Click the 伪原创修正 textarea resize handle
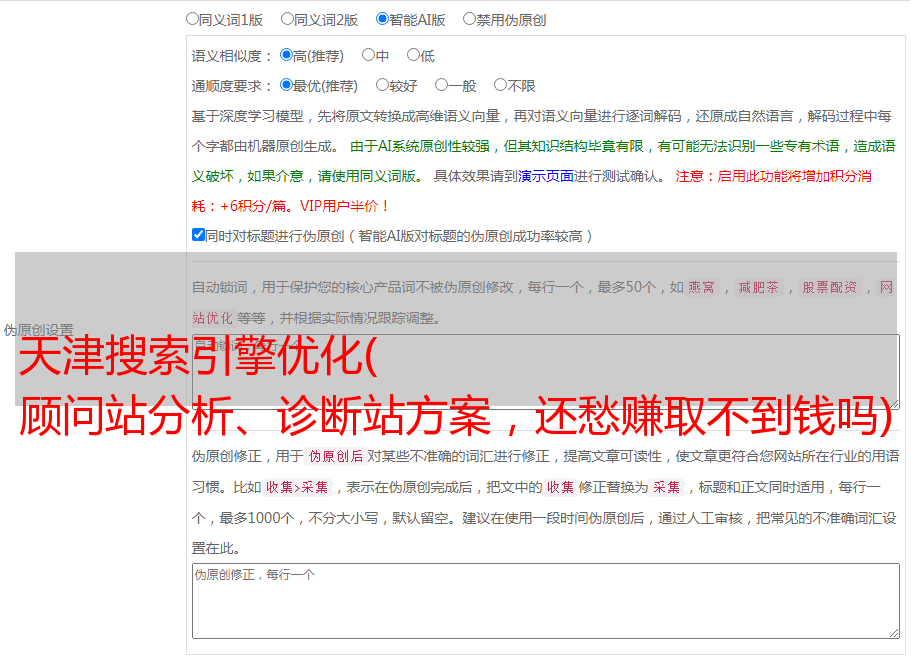Screen dimensions: 911x658 (x=894, y=634)
